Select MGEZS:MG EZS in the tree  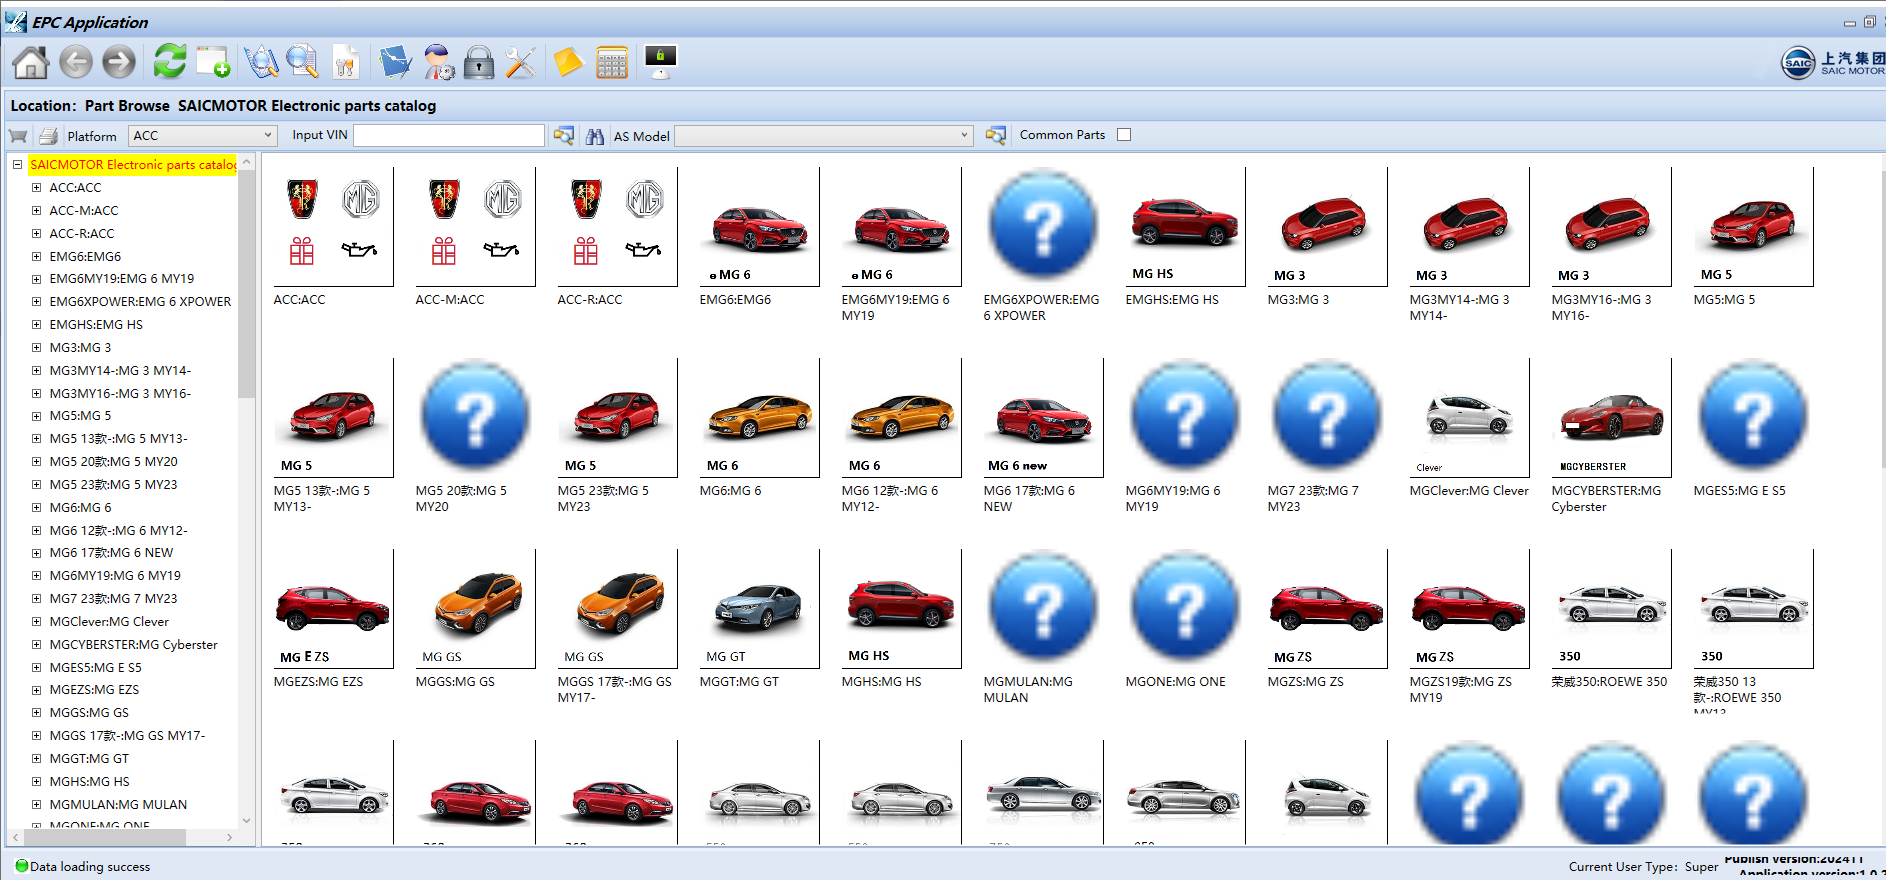point(94,689)
